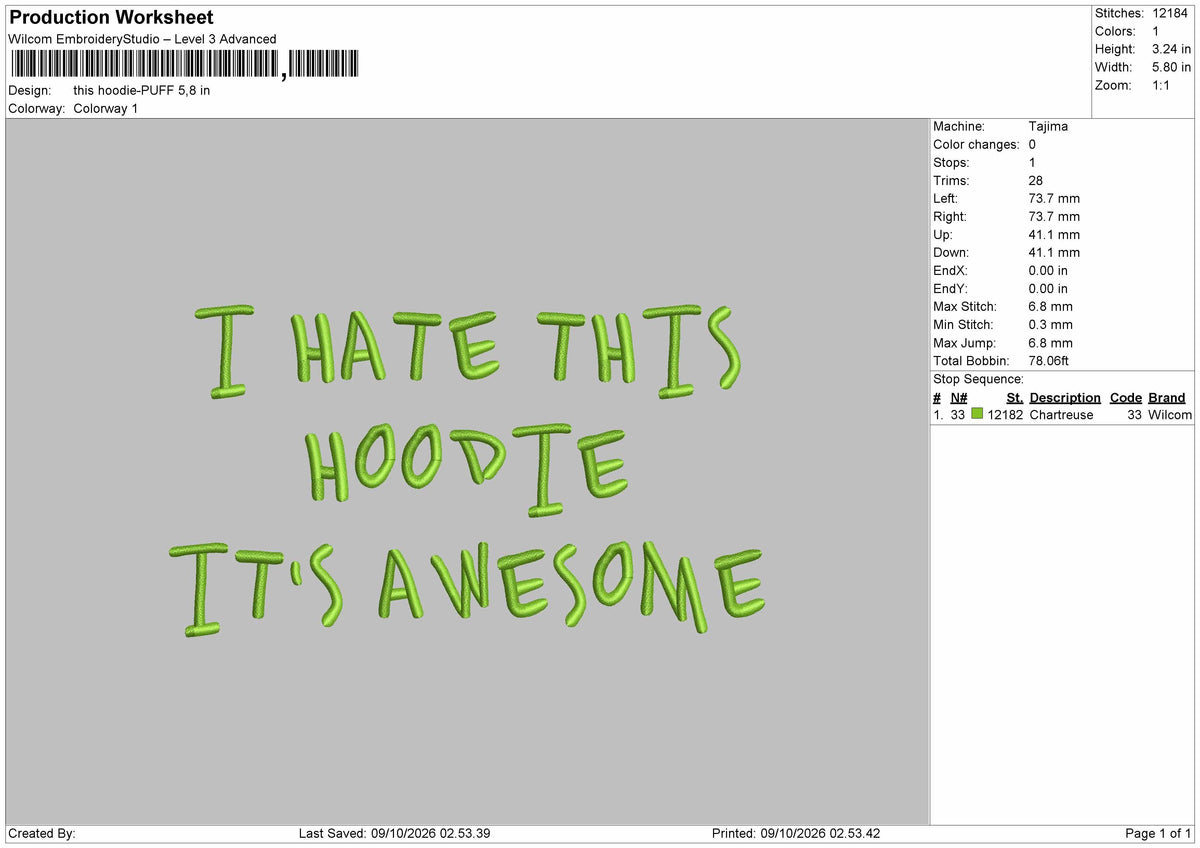Select the 'Production Worksheet' title
The height and width of the screenshot is (848, 1200).
(111, 18)
